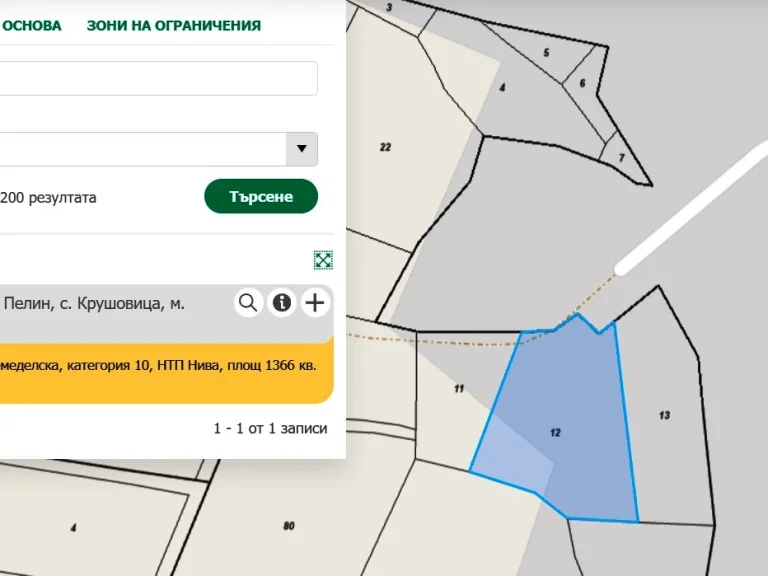Select parcel 3 at the map top
The height and width of the screenshot is (576, 768).
point(389,7)
